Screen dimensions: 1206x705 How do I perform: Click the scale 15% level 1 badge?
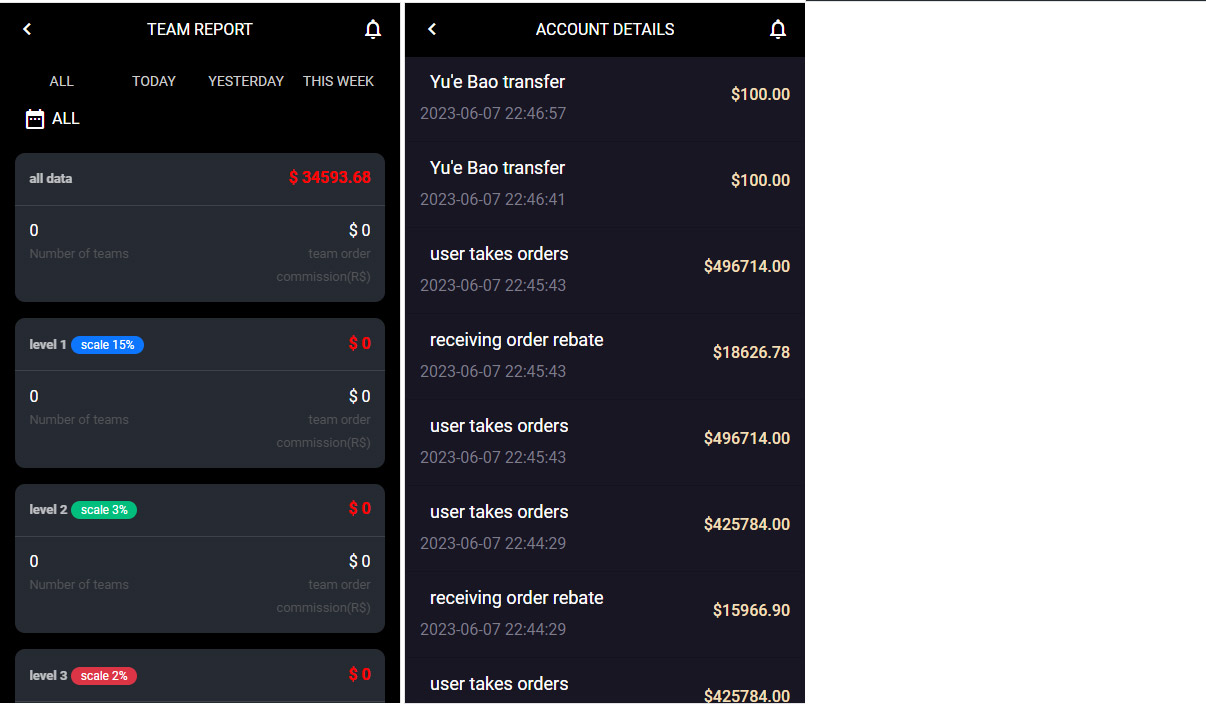pyautogui.click(x=107, y=345)
